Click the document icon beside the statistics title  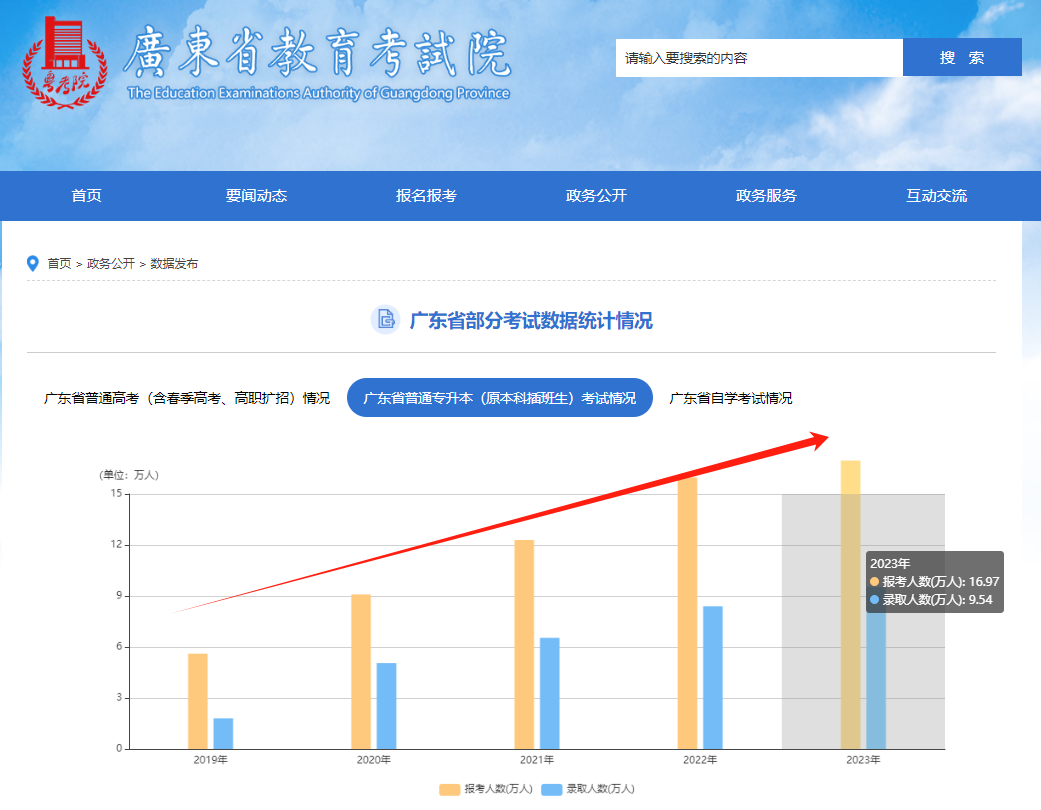pyautogui.click(x=384, y=320)
